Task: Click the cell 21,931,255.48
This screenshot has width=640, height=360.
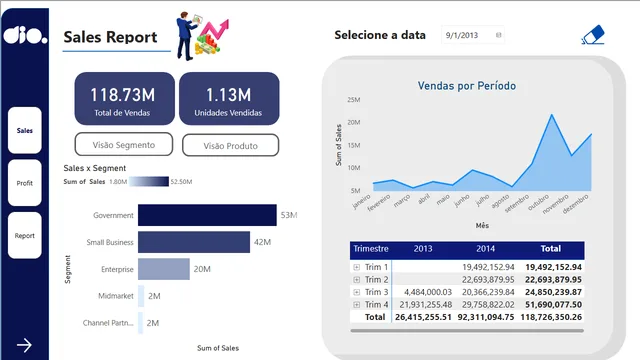Action: pyautogui.click(x=425, y=304)
